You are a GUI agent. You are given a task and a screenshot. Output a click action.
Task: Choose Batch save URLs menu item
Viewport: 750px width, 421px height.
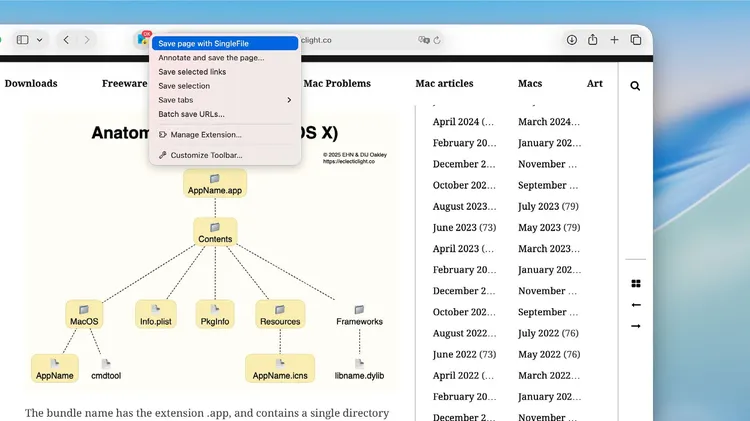point(191,114)
